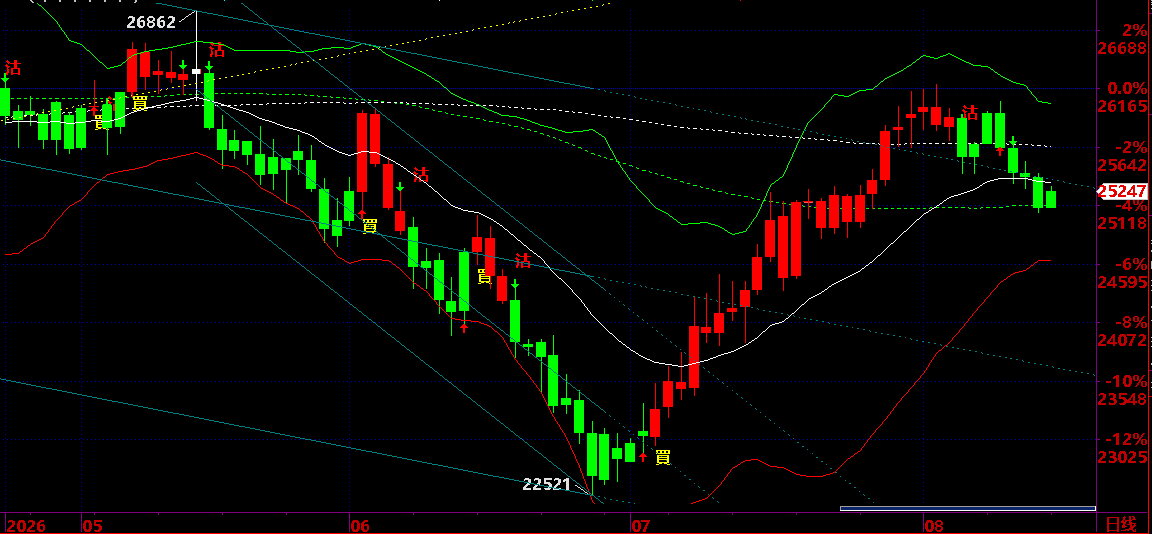Select the 05 month marker on time axis

click(92, 526)
